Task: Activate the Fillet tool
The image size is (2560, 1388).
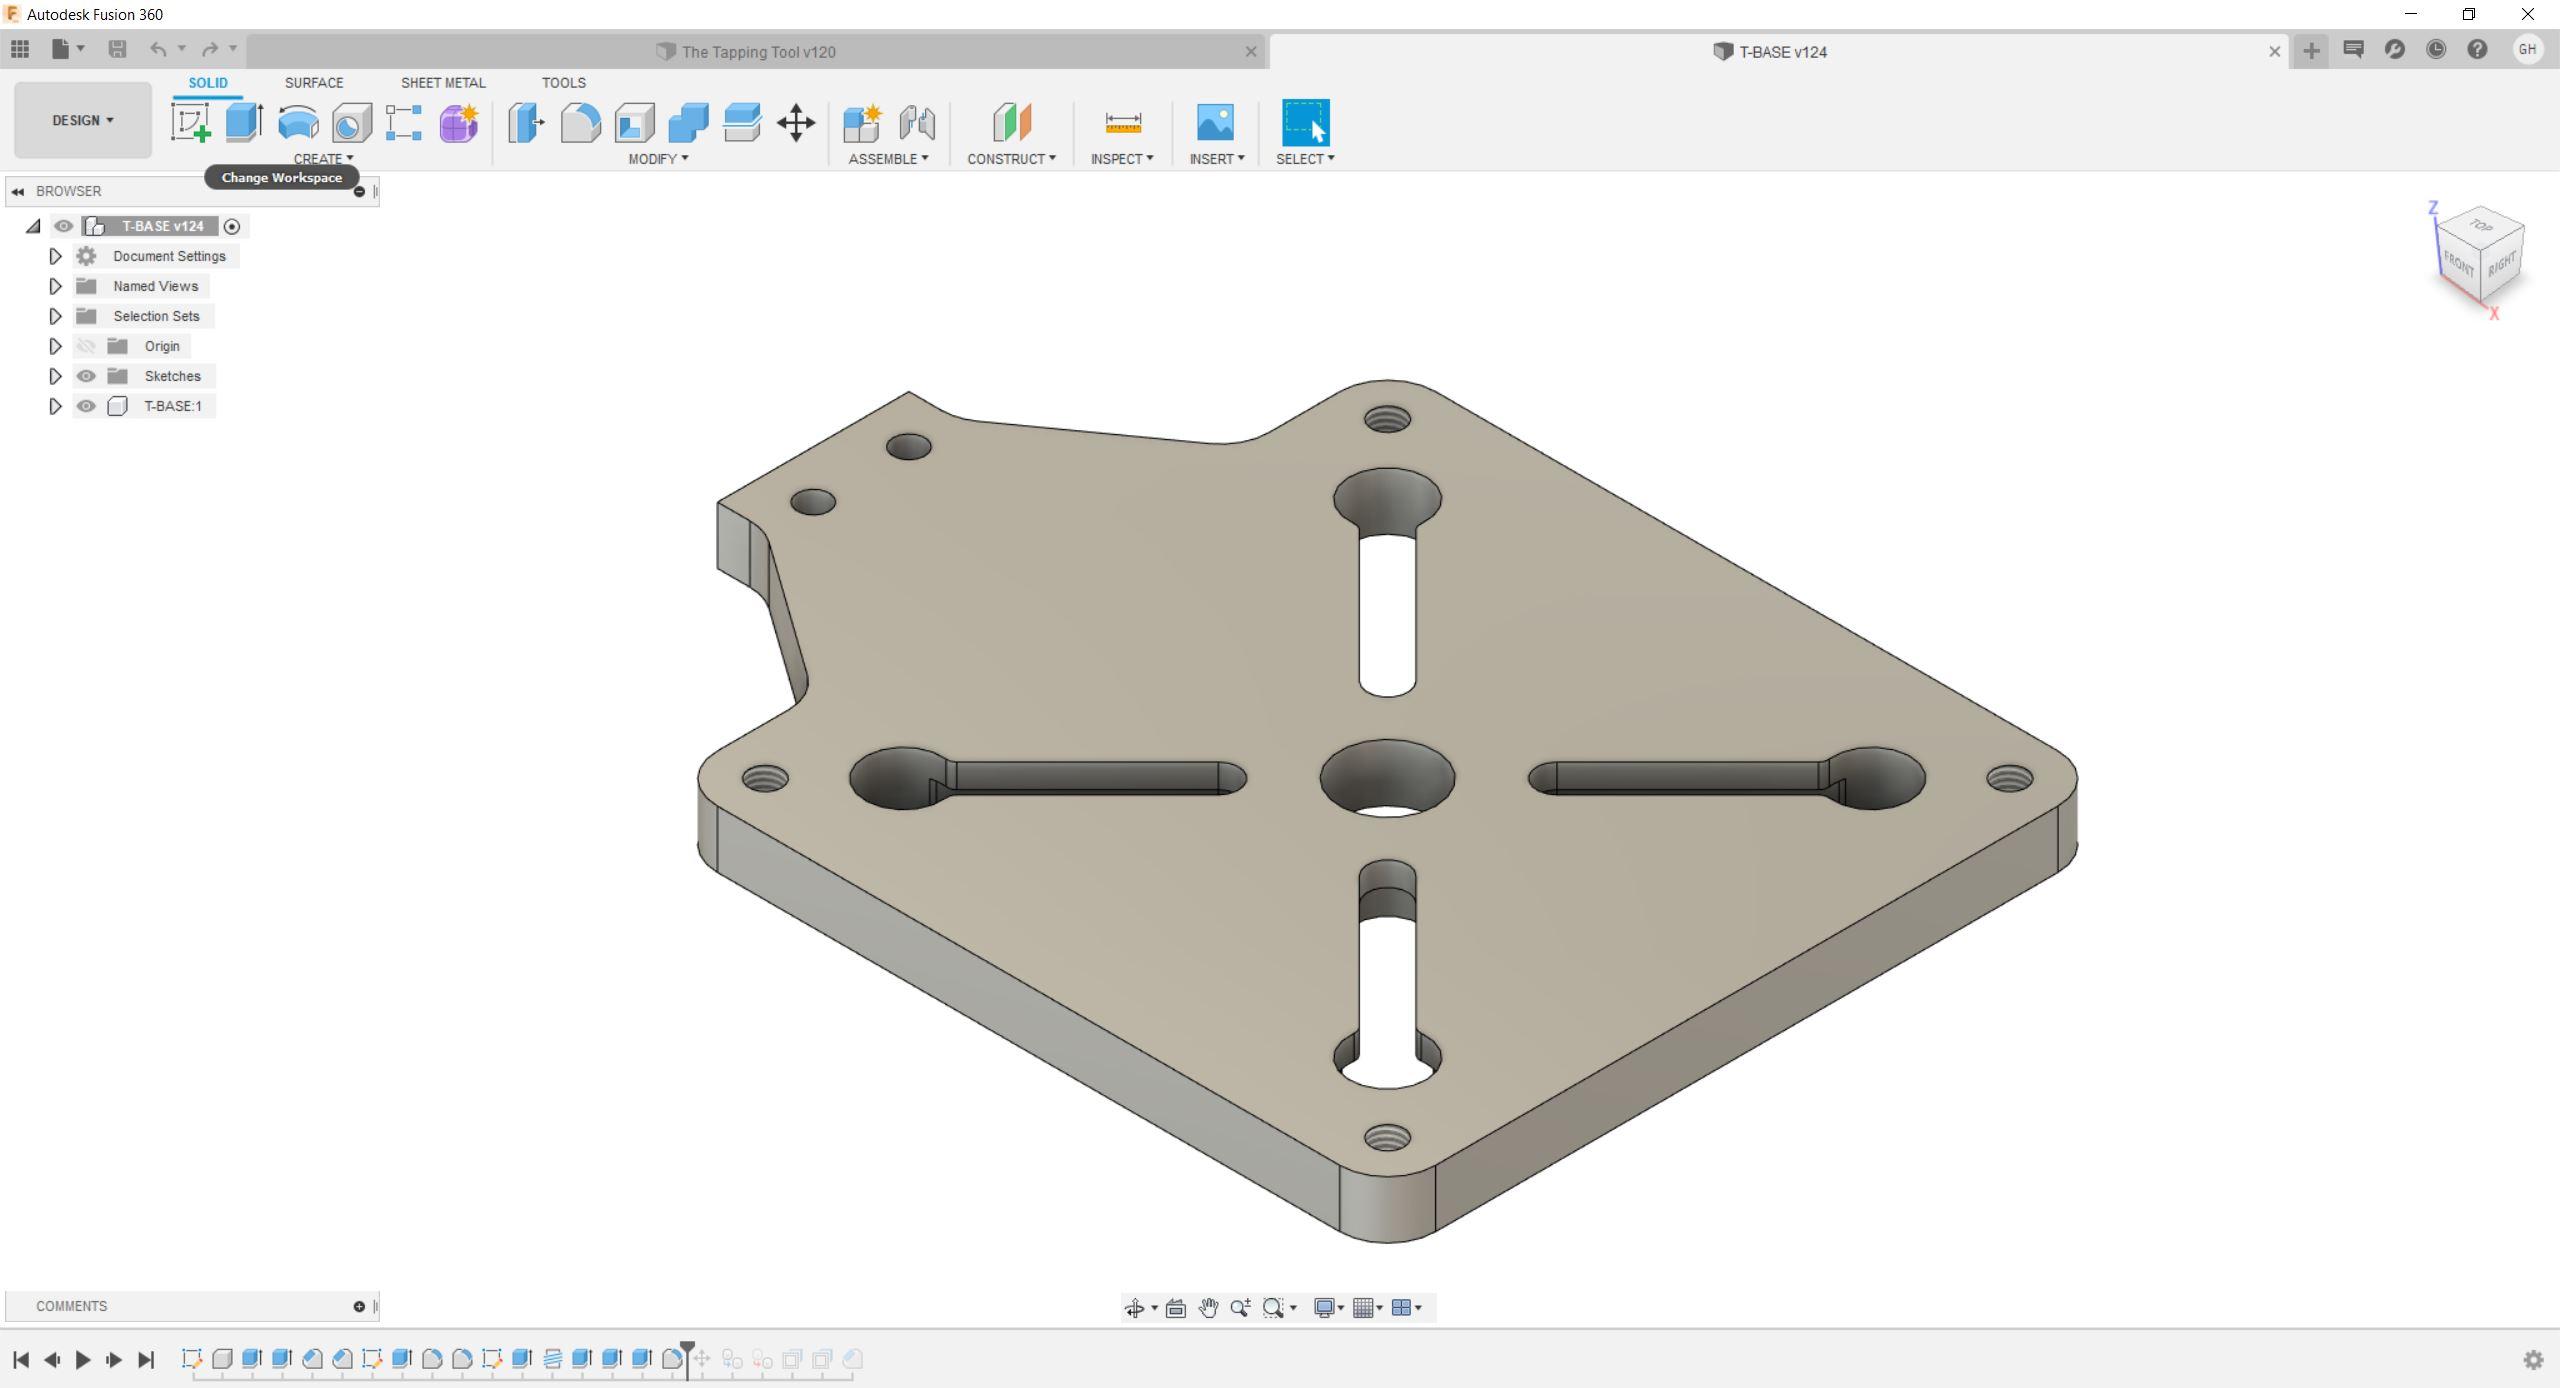Action: 581,122
